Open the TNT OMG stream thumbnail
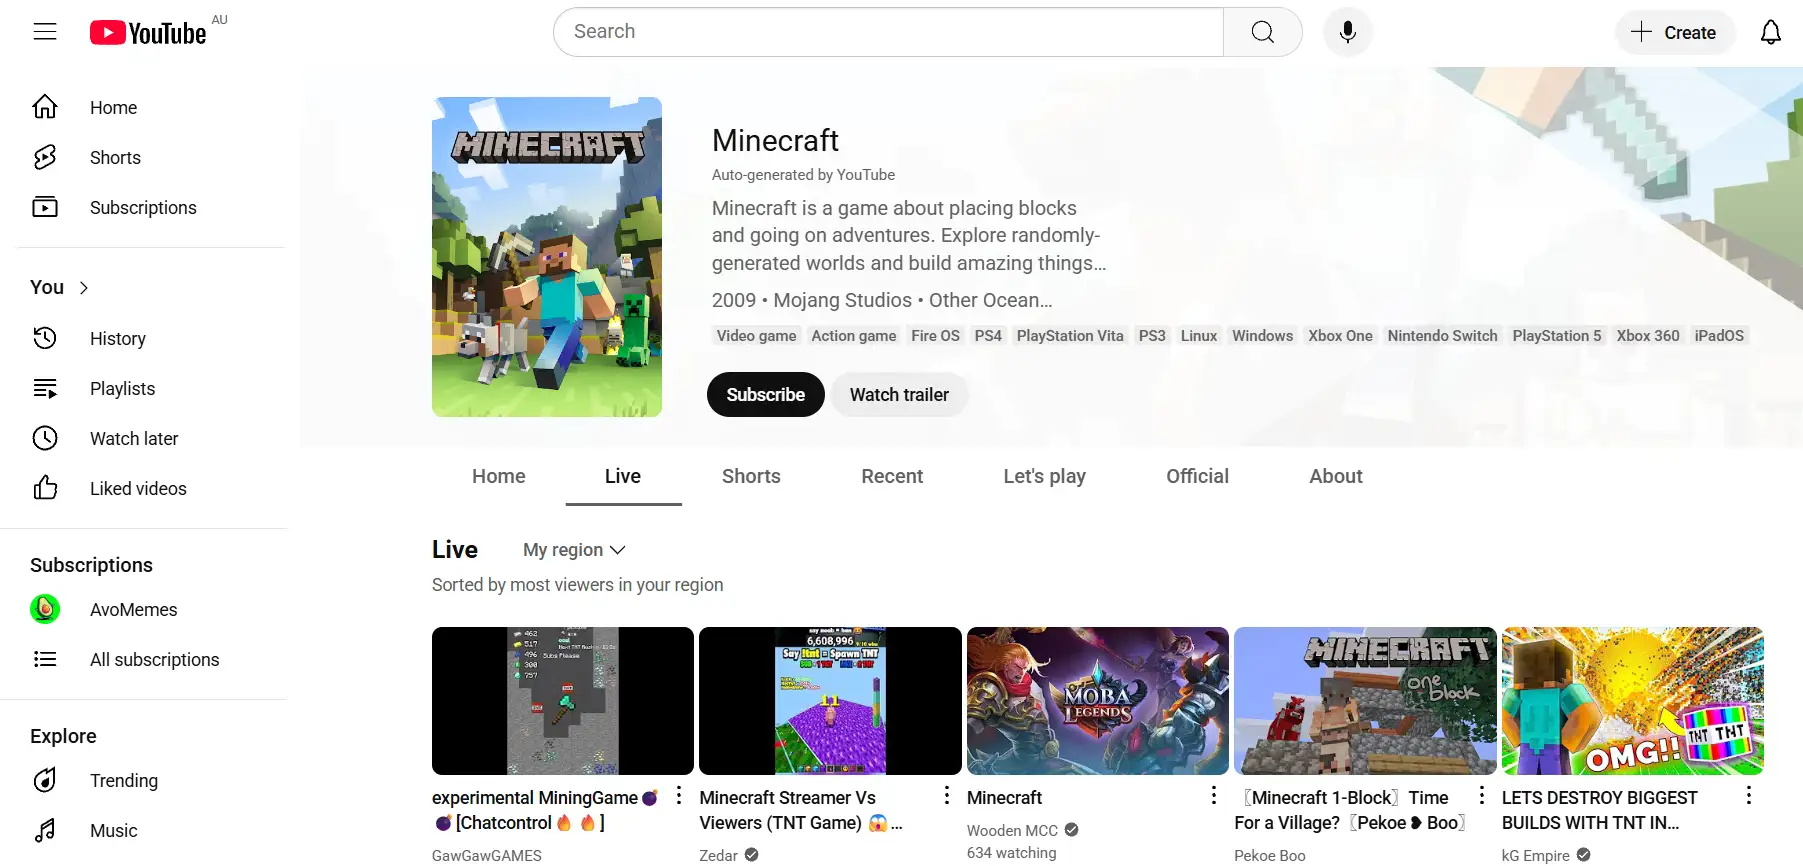Viewport: 1803px width, 866px height. [x=1633, y=701]
